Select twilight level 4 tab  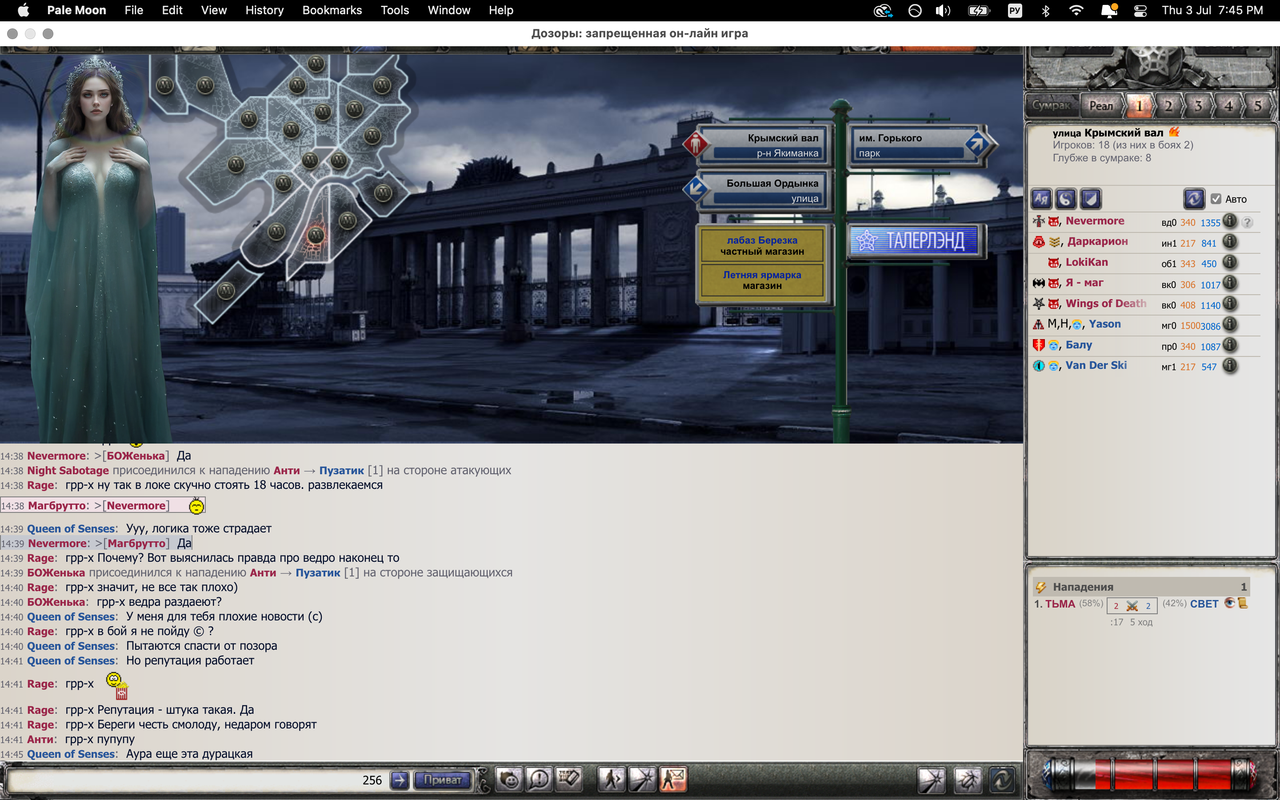1228,105
